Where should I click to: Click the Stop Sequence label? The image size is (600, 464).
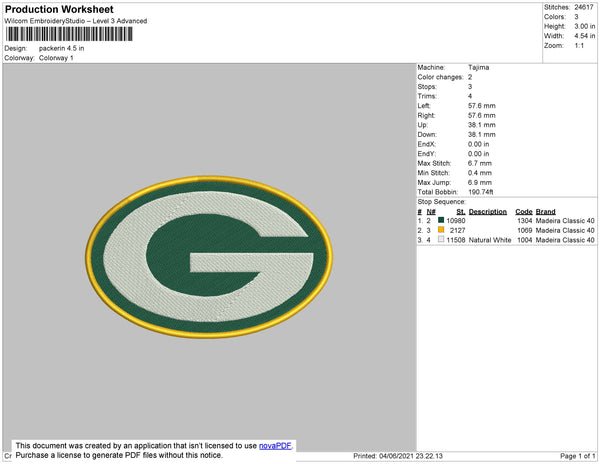(x=442, y=202)
